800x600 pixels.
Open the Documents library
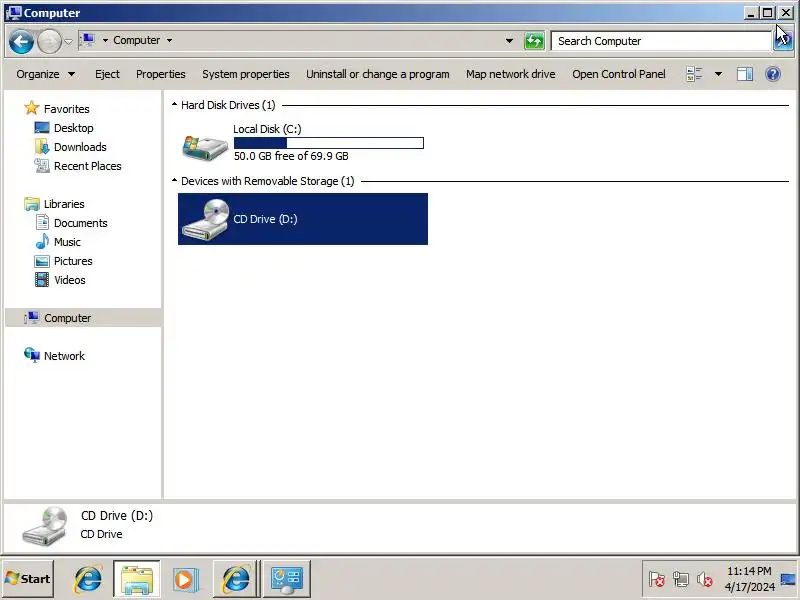pyautogui.click(x=81, y=223)
